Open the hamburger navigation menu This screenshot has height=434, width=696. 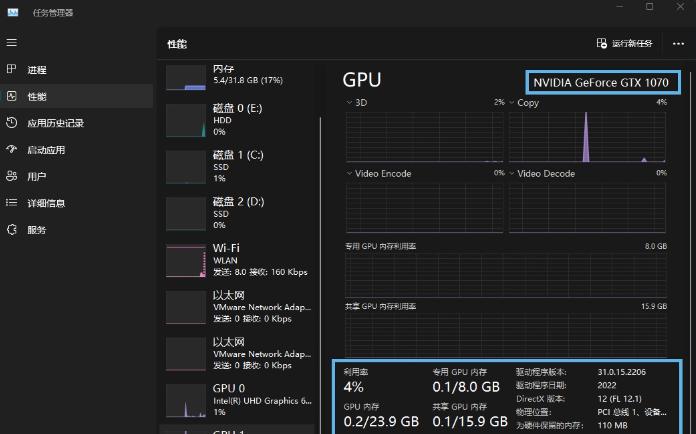pyautogui.click(x=12, y=42)
